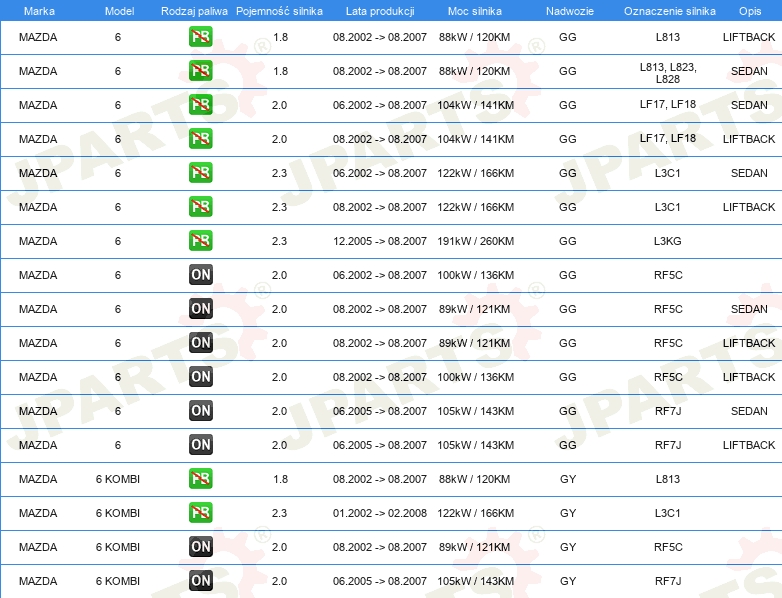
Task: Click the date range 12.2005 -> 08.2007
Action: pos(380,241)
